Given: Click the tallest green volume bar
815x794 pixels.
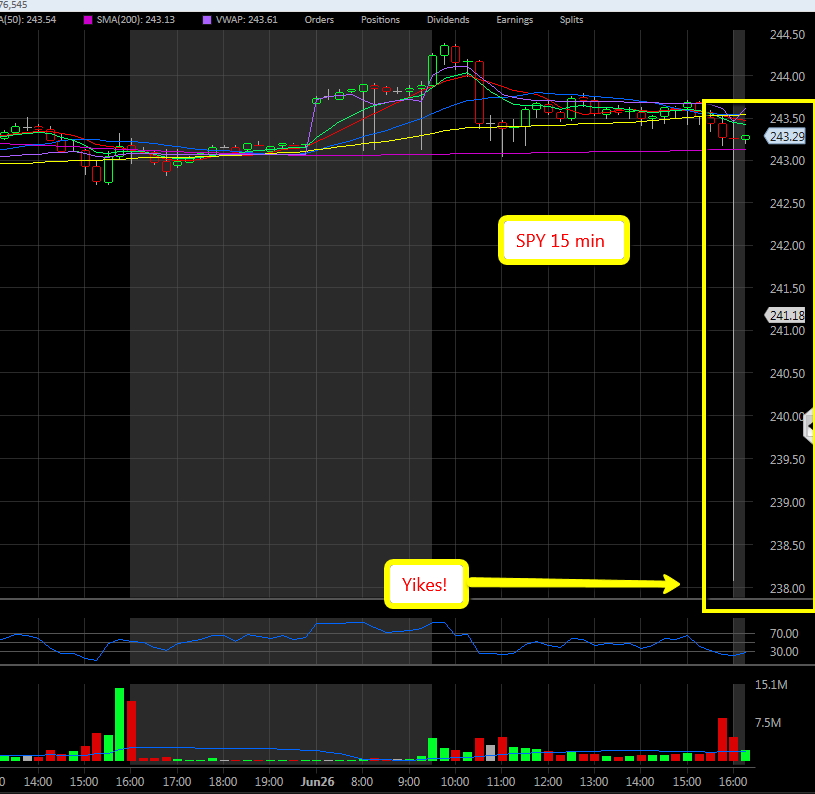Looking at the screenshot, I should tap(119, 723).
